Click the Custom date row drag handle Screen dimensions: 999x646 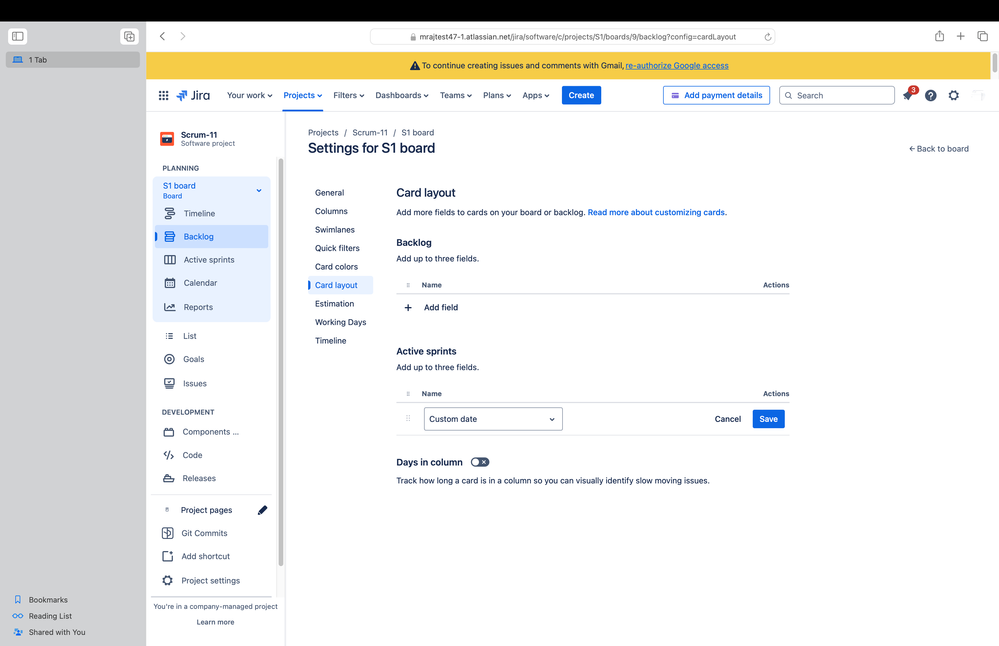coord(408,419)
